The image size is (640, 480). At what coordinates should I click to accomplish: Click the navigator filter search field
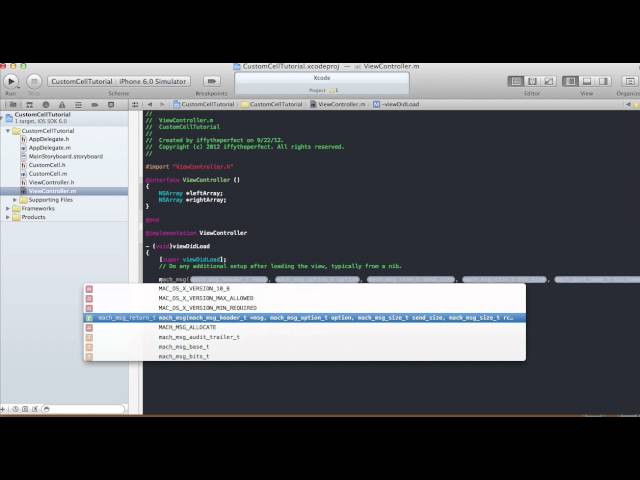(x=83, y=409)
